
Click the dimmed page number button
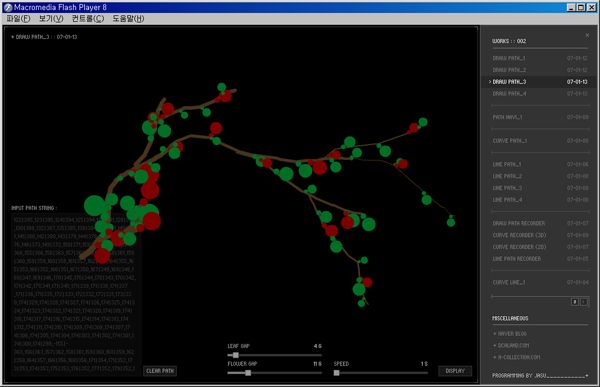pos(584,302)
